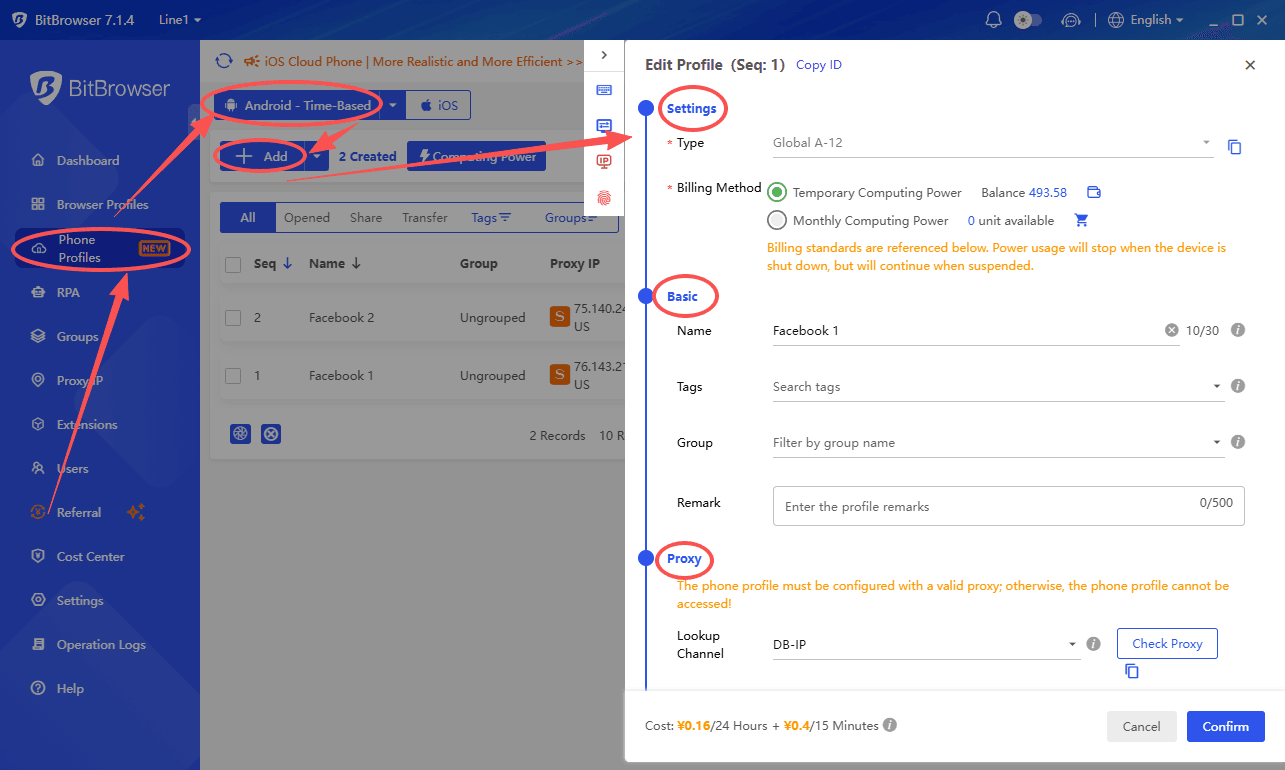The image size is (1285, 770).
Task: Expand the Add button dropdown arrow
Action: coord(317,156)
